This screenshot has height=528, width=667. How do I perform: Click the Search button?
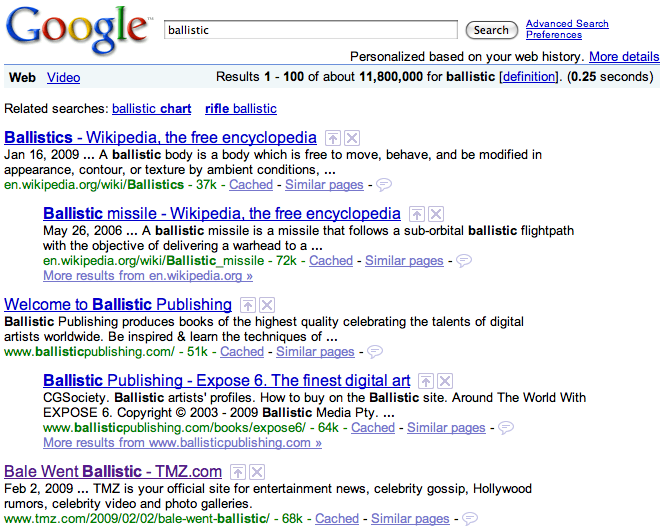click(491, 30)
